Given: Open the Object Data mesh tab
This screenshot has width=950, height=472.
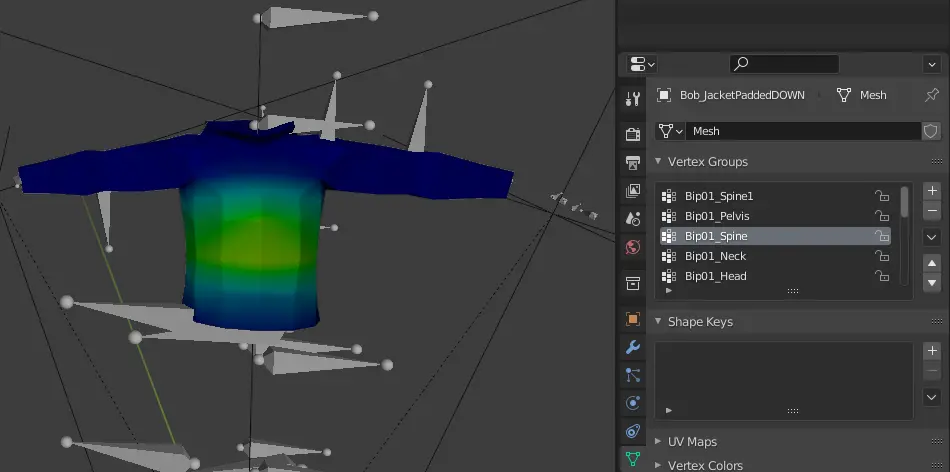Looking at the screenshot, I should (633, 459).
